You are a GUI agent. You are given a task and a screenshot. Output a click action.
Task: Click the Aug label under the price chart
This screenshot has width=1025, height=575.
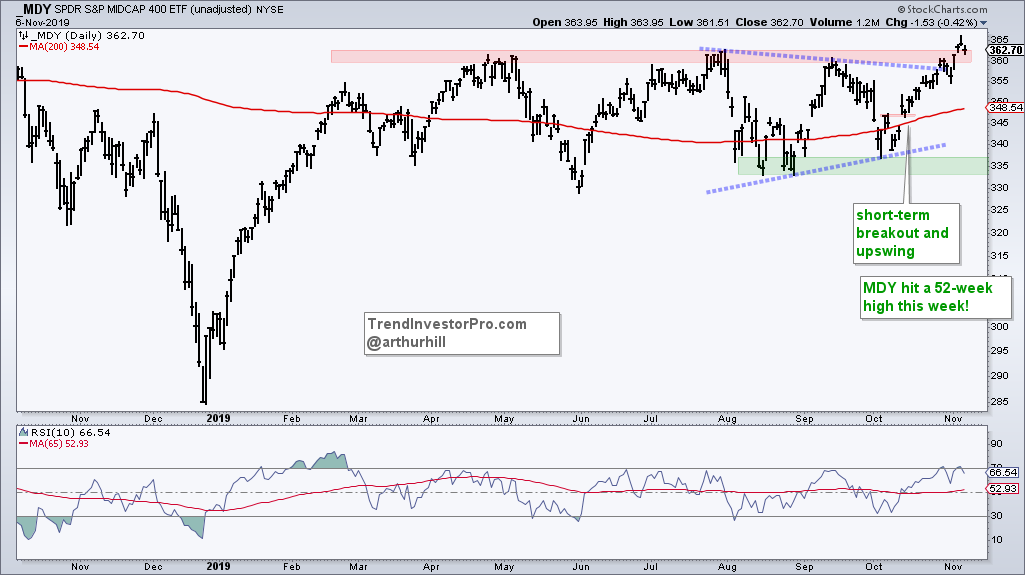point(727,418)
